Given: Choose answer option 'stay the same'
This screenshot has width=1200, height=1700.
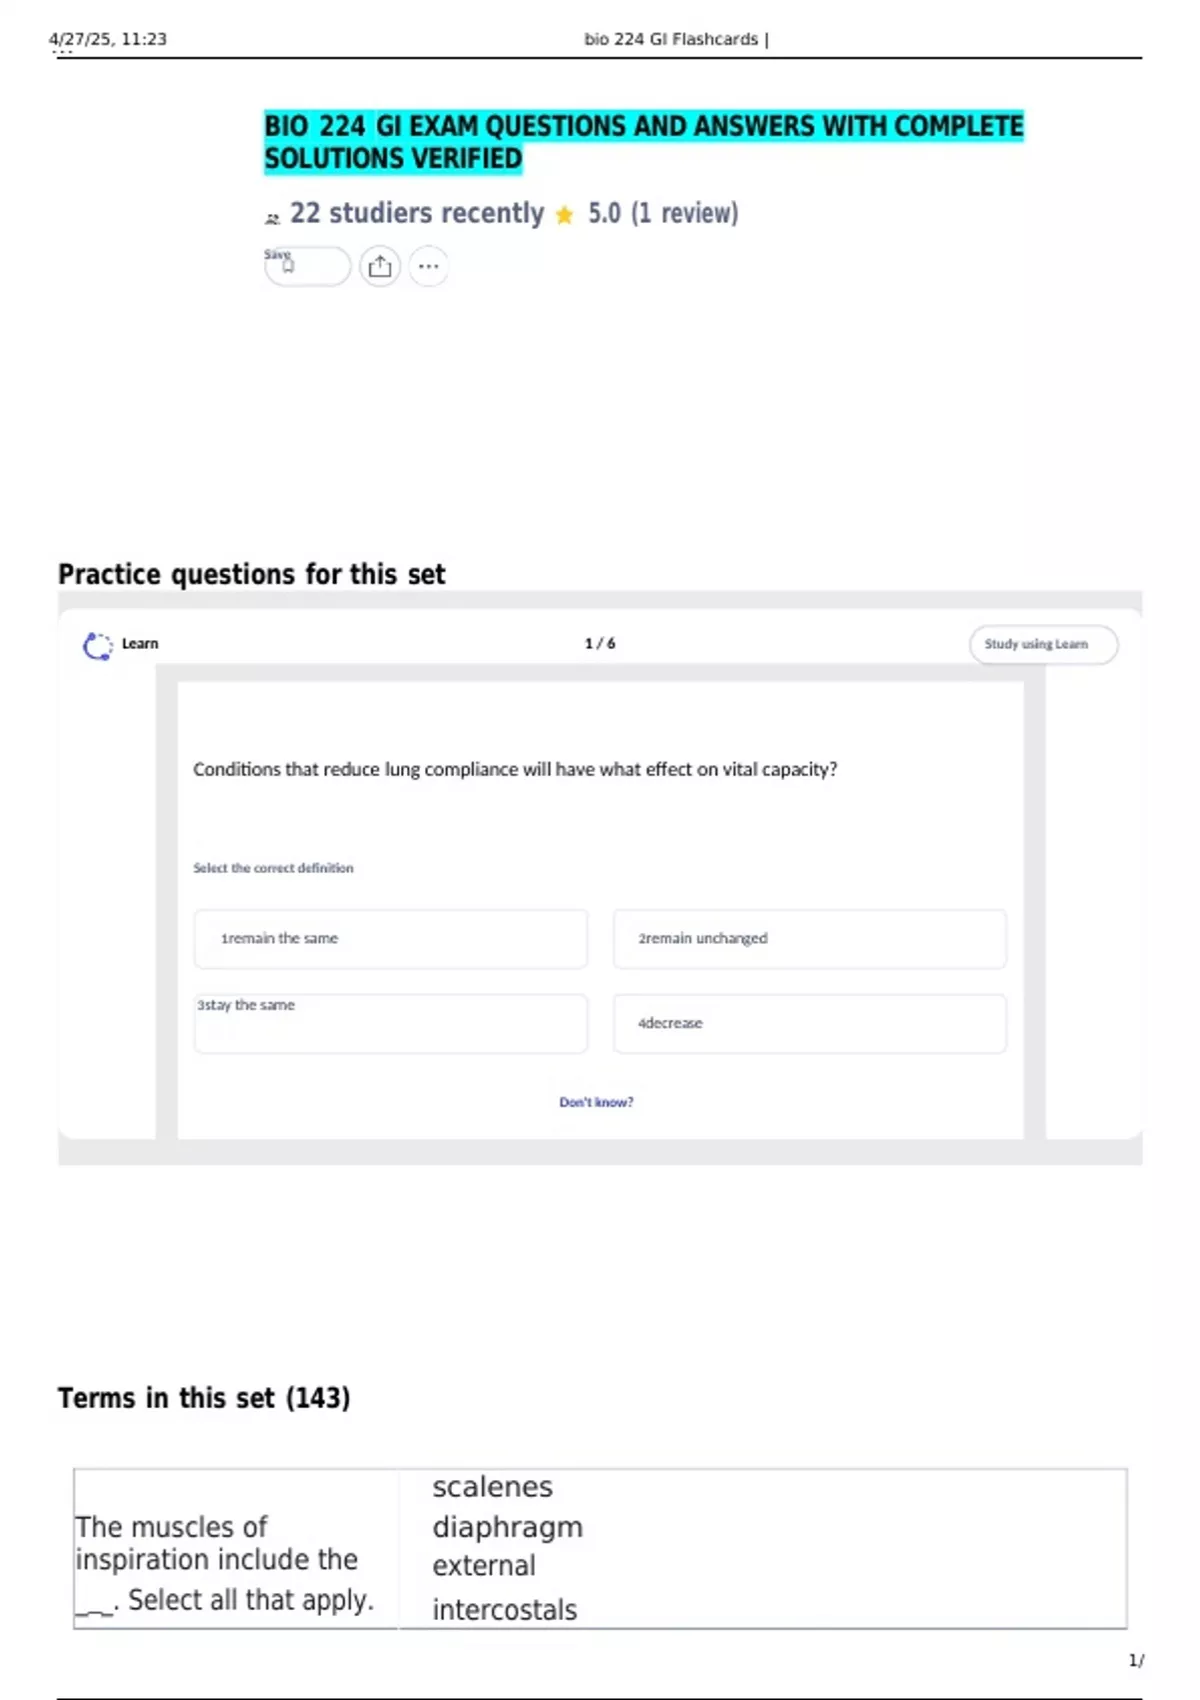Looking at the screenshot, I should 390,1023.
